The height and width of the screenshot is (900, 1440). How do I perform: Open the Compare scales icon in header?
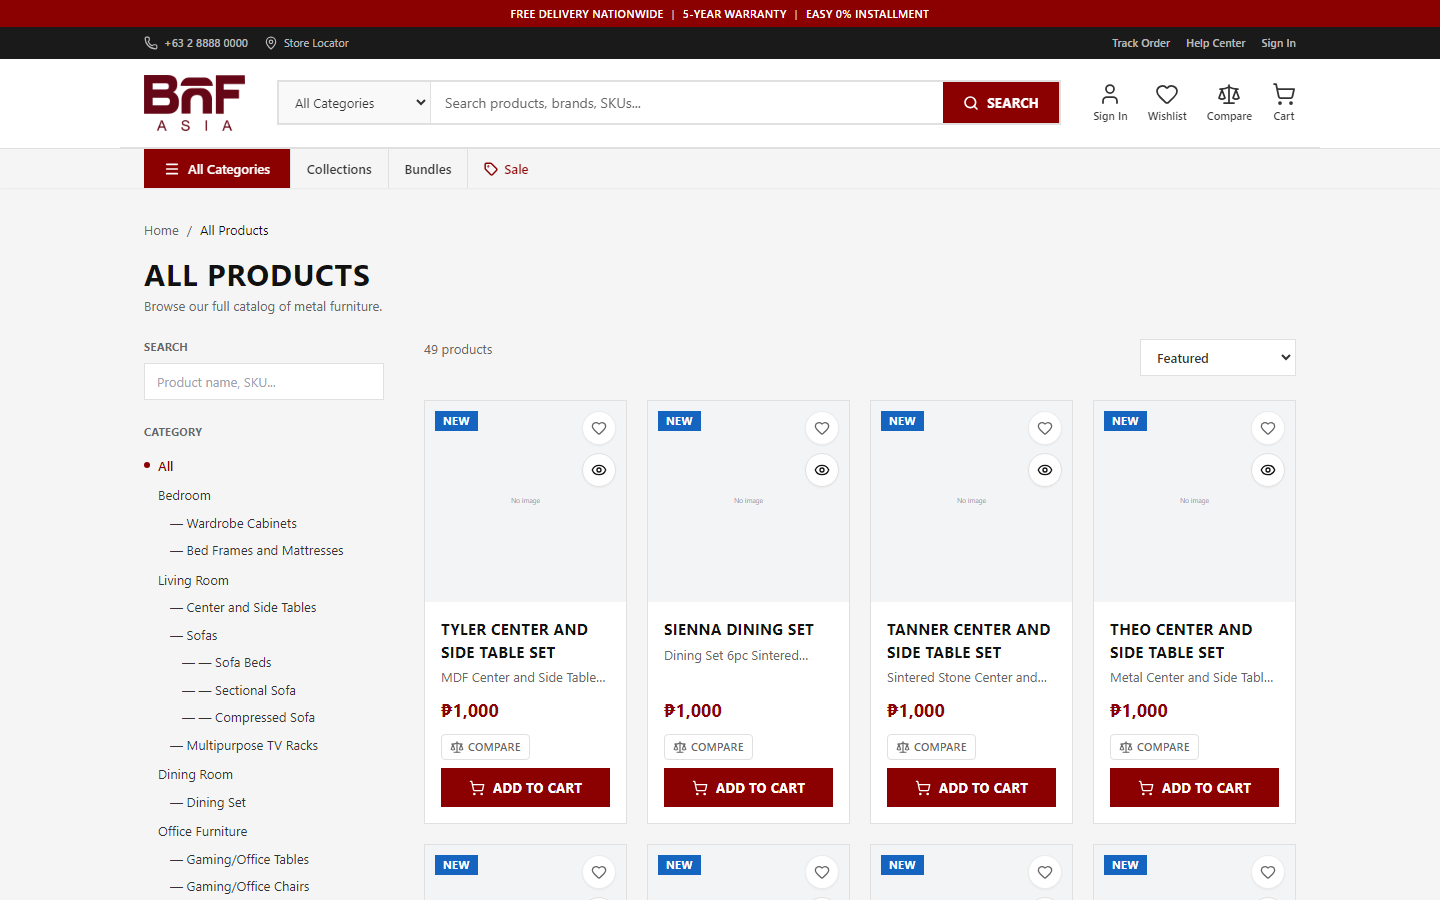pyautogui.click(x=1229, y=102)
